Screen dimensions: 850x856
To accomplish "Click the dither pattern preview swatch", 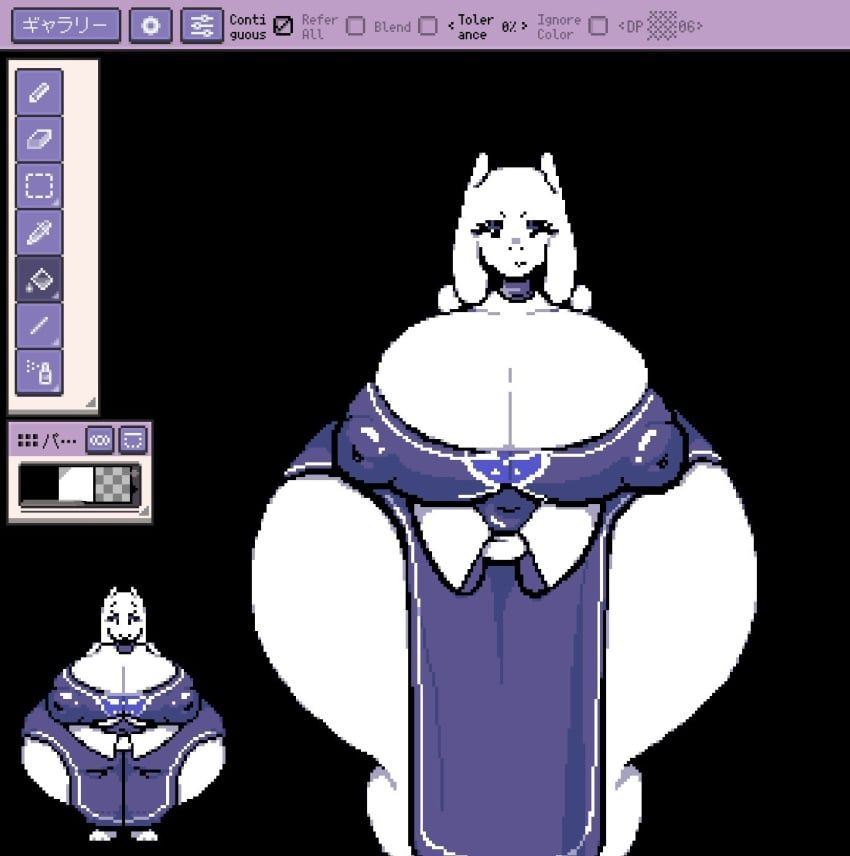I will [662, 26].
